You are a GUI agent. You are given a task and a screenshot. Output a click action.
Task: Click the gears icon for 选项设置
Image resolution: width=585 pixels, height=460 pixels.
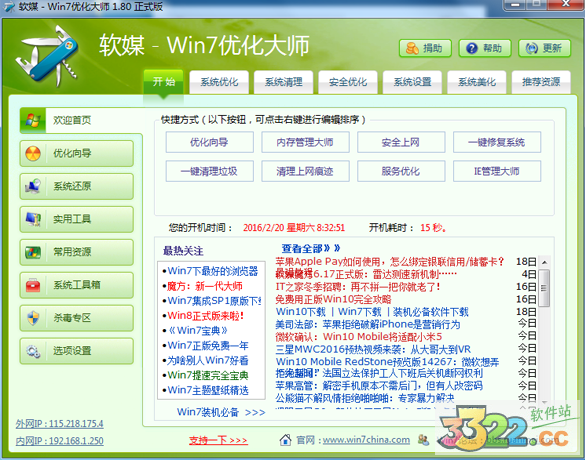pos(33,351)
